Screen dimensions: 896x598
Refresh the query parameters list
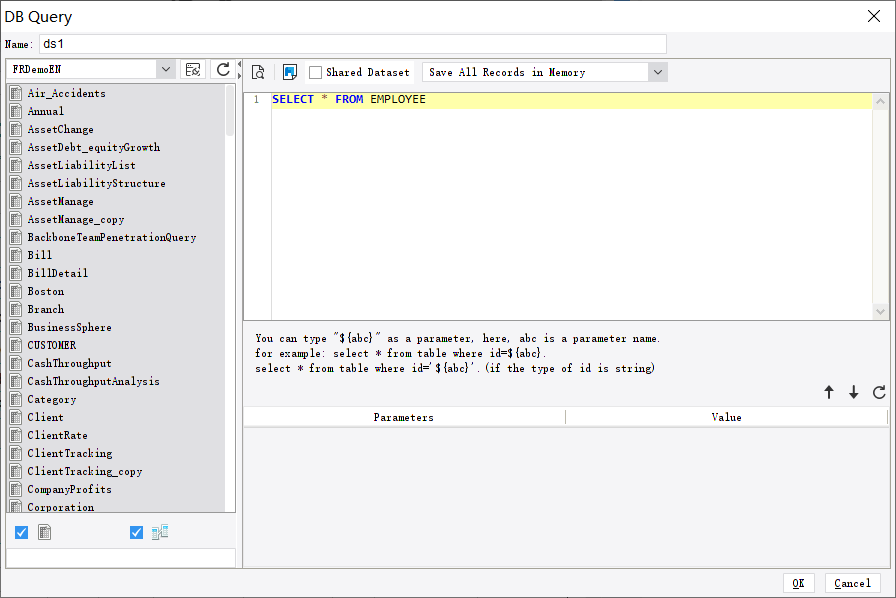click(x=879, y=392)
